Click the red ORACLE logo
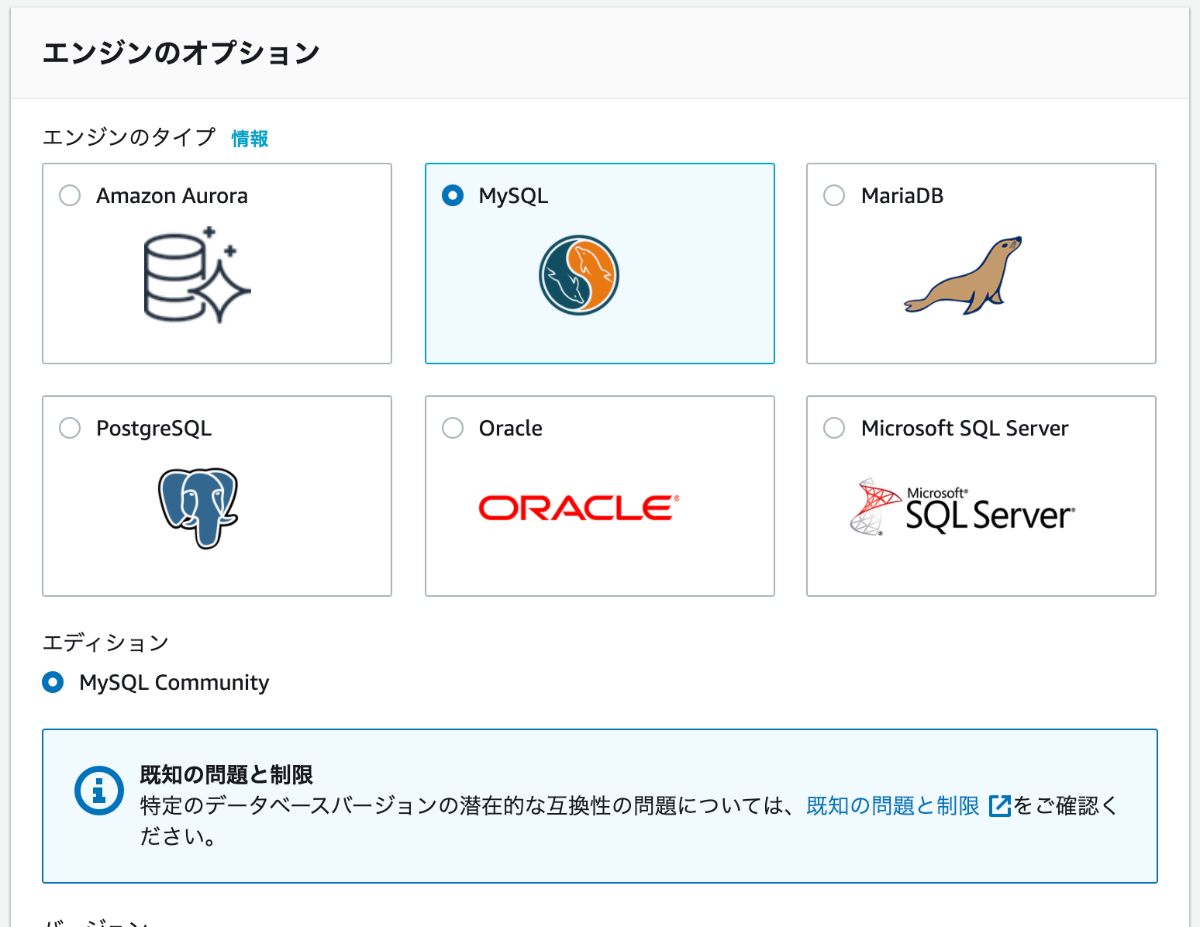Image resolution: width=1200 pixels, height=927 pixels. click(x=579, y=508)
